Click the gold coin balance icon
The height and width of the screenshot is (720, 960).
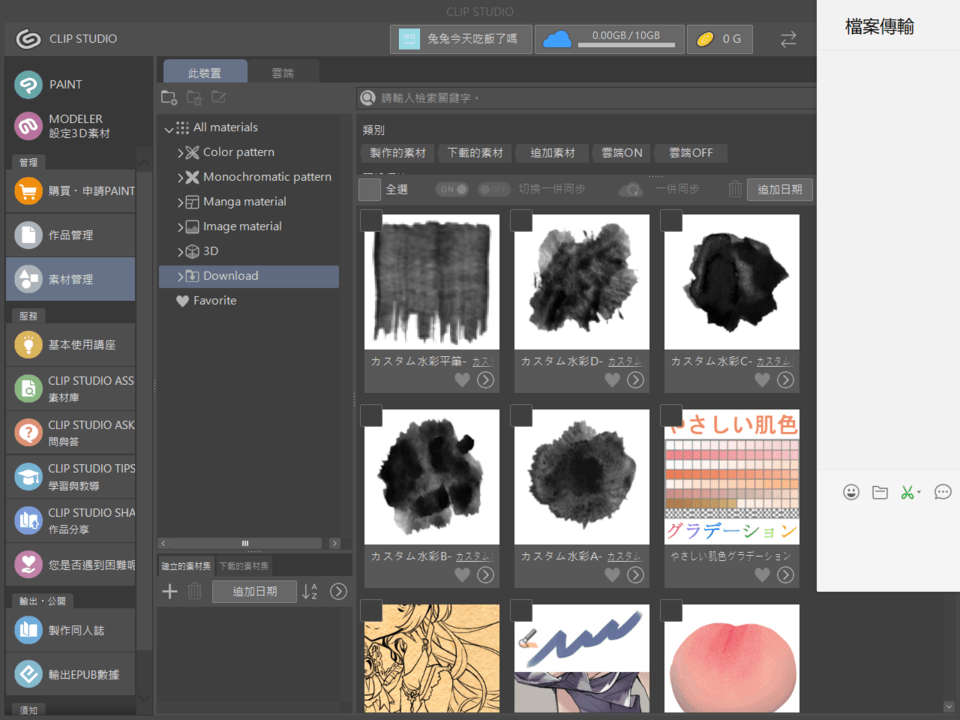(x=706, y=39)
